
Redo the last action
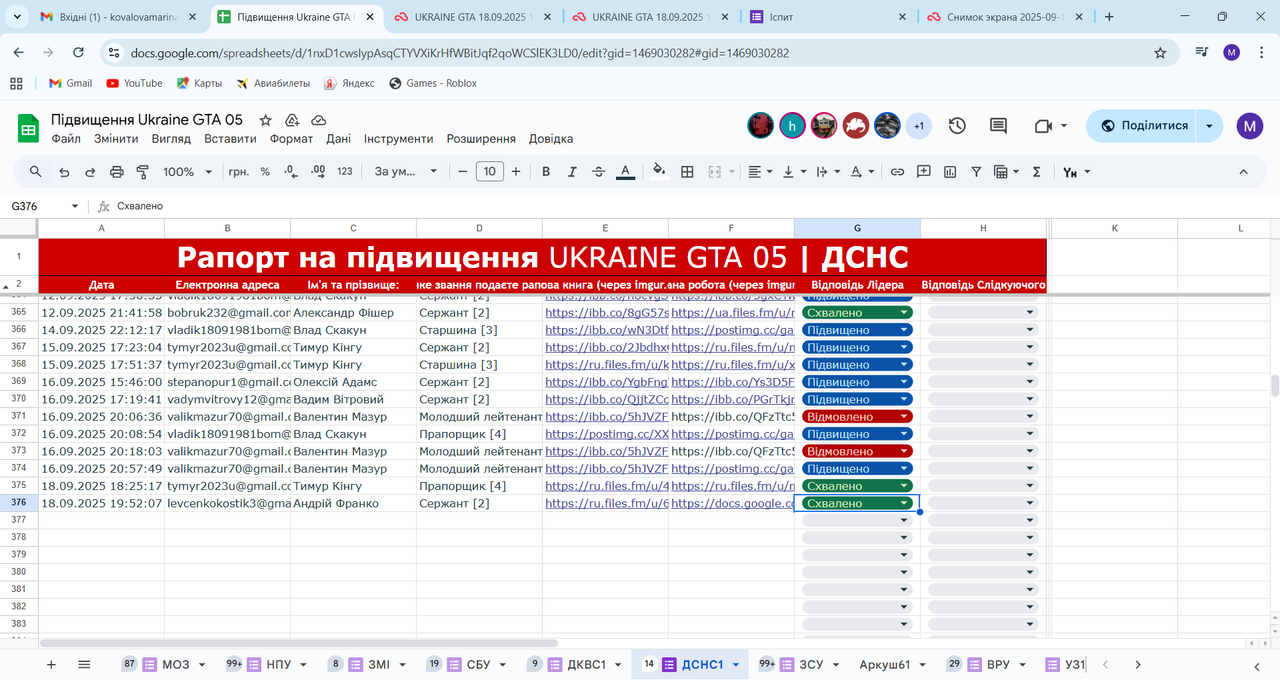pyautogui.click(x=90, y=172)
